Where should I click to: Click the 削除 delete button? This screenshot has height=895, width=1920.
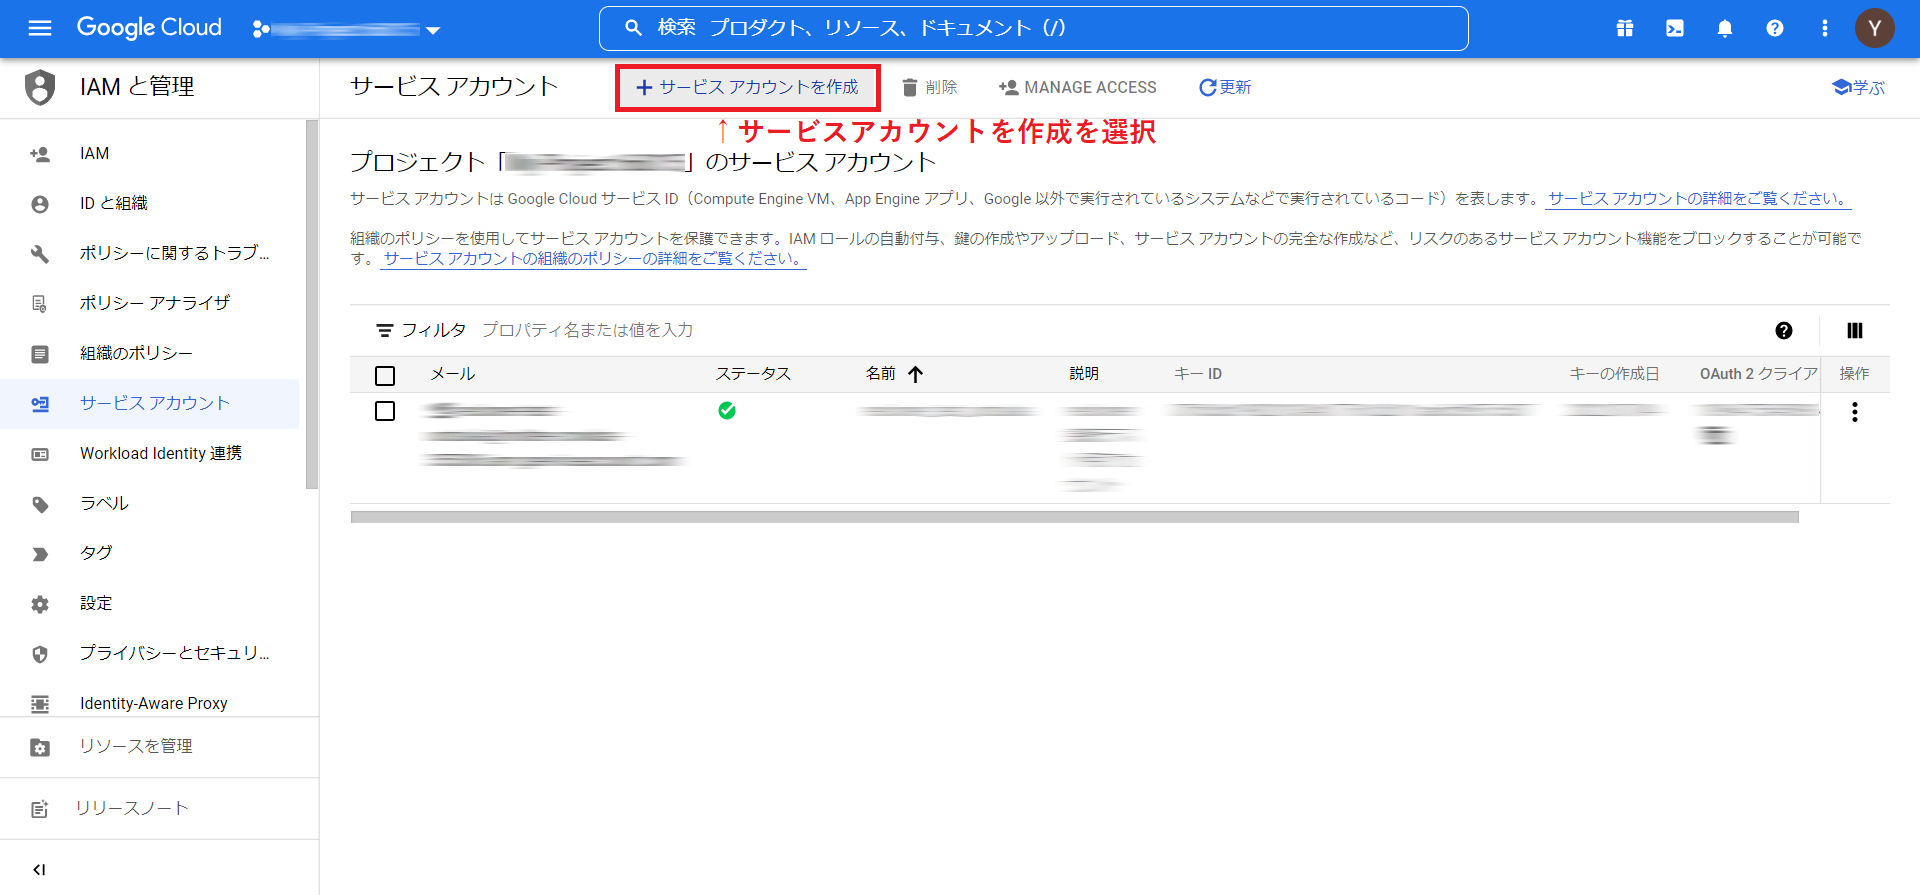(x=930, y=88)
